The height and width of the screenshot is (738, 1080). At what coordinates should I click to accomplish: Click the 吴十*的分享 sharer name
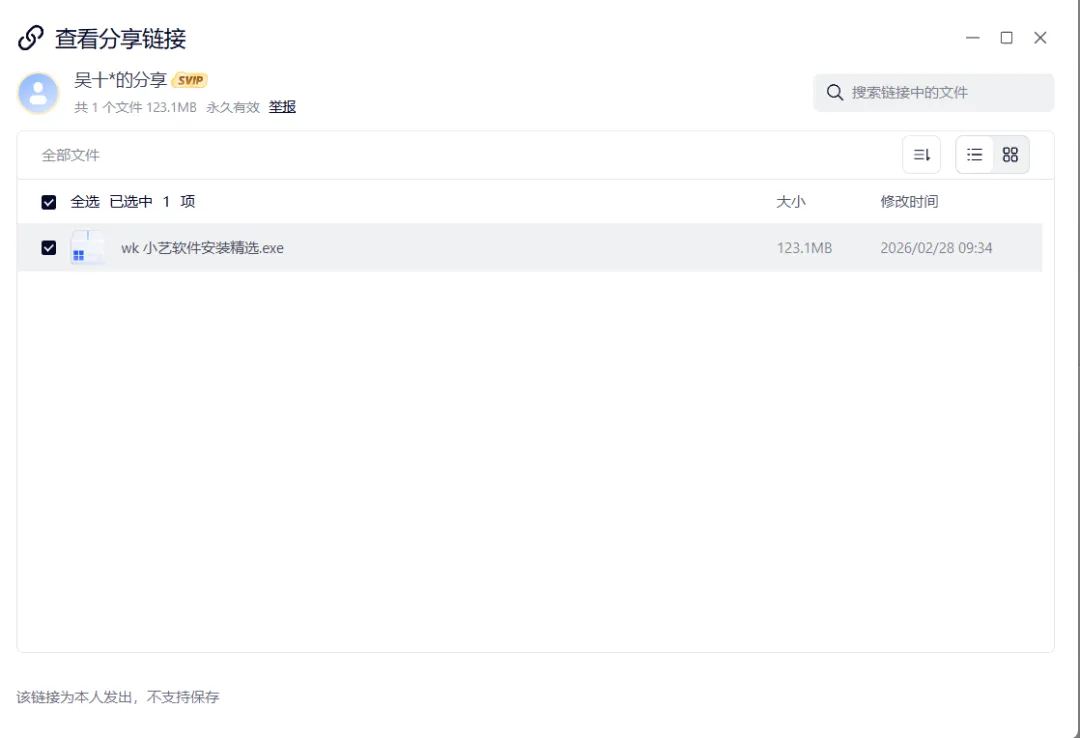coord(121,80)
